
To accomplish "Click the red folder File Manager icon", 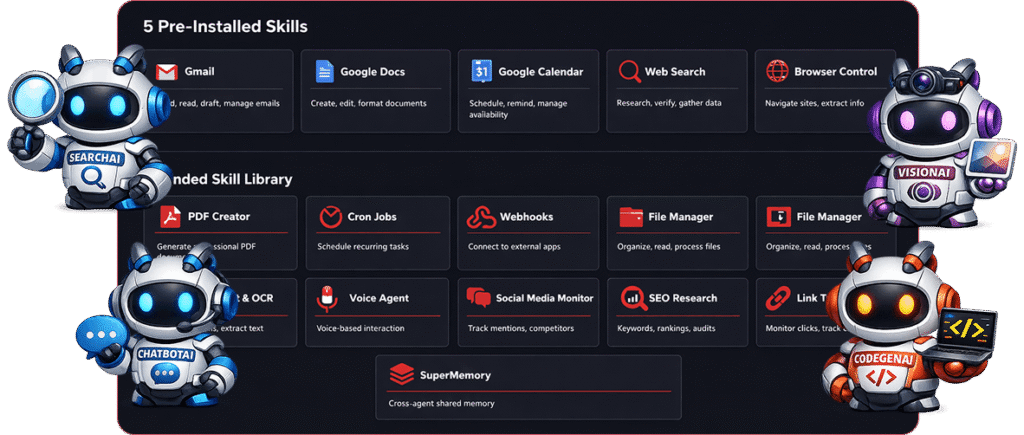I will [631, 217].
